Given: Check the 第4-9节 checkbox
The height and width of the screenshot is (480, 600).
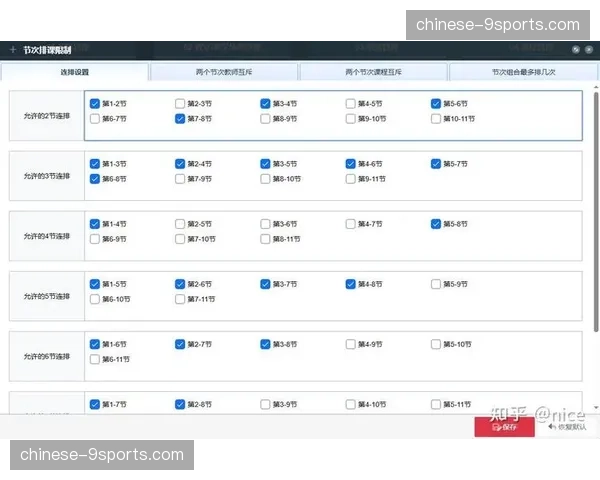Looking at the screenshot, I should click(x=351, y=344).
